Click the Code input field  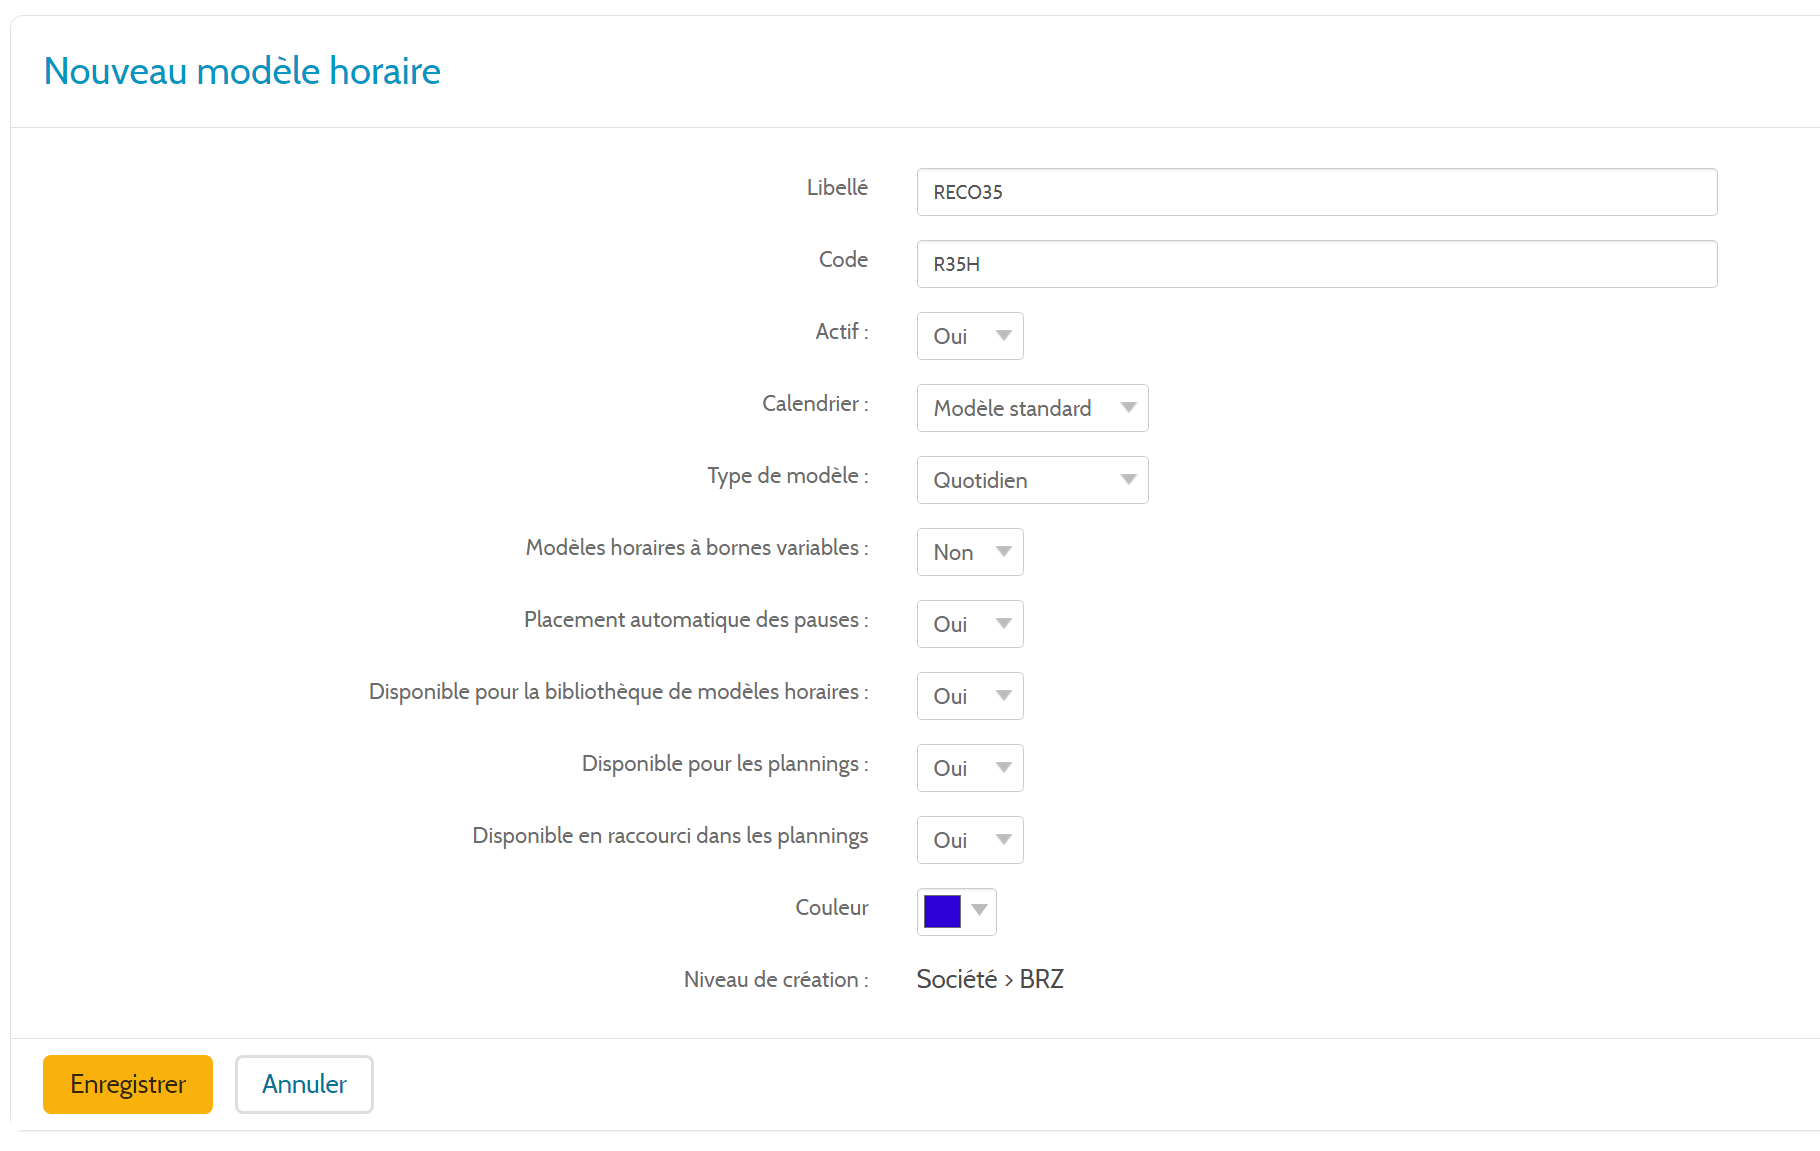[x=1316, y=264]
